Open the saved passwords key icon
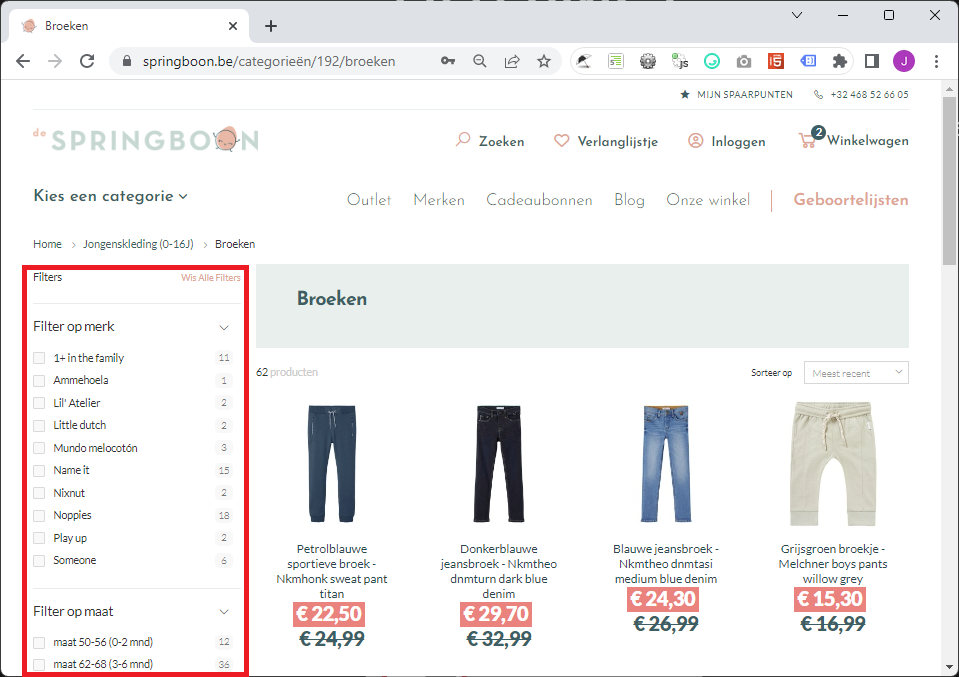The height and width of the screenshot is (677, 959). click(448, 61)
